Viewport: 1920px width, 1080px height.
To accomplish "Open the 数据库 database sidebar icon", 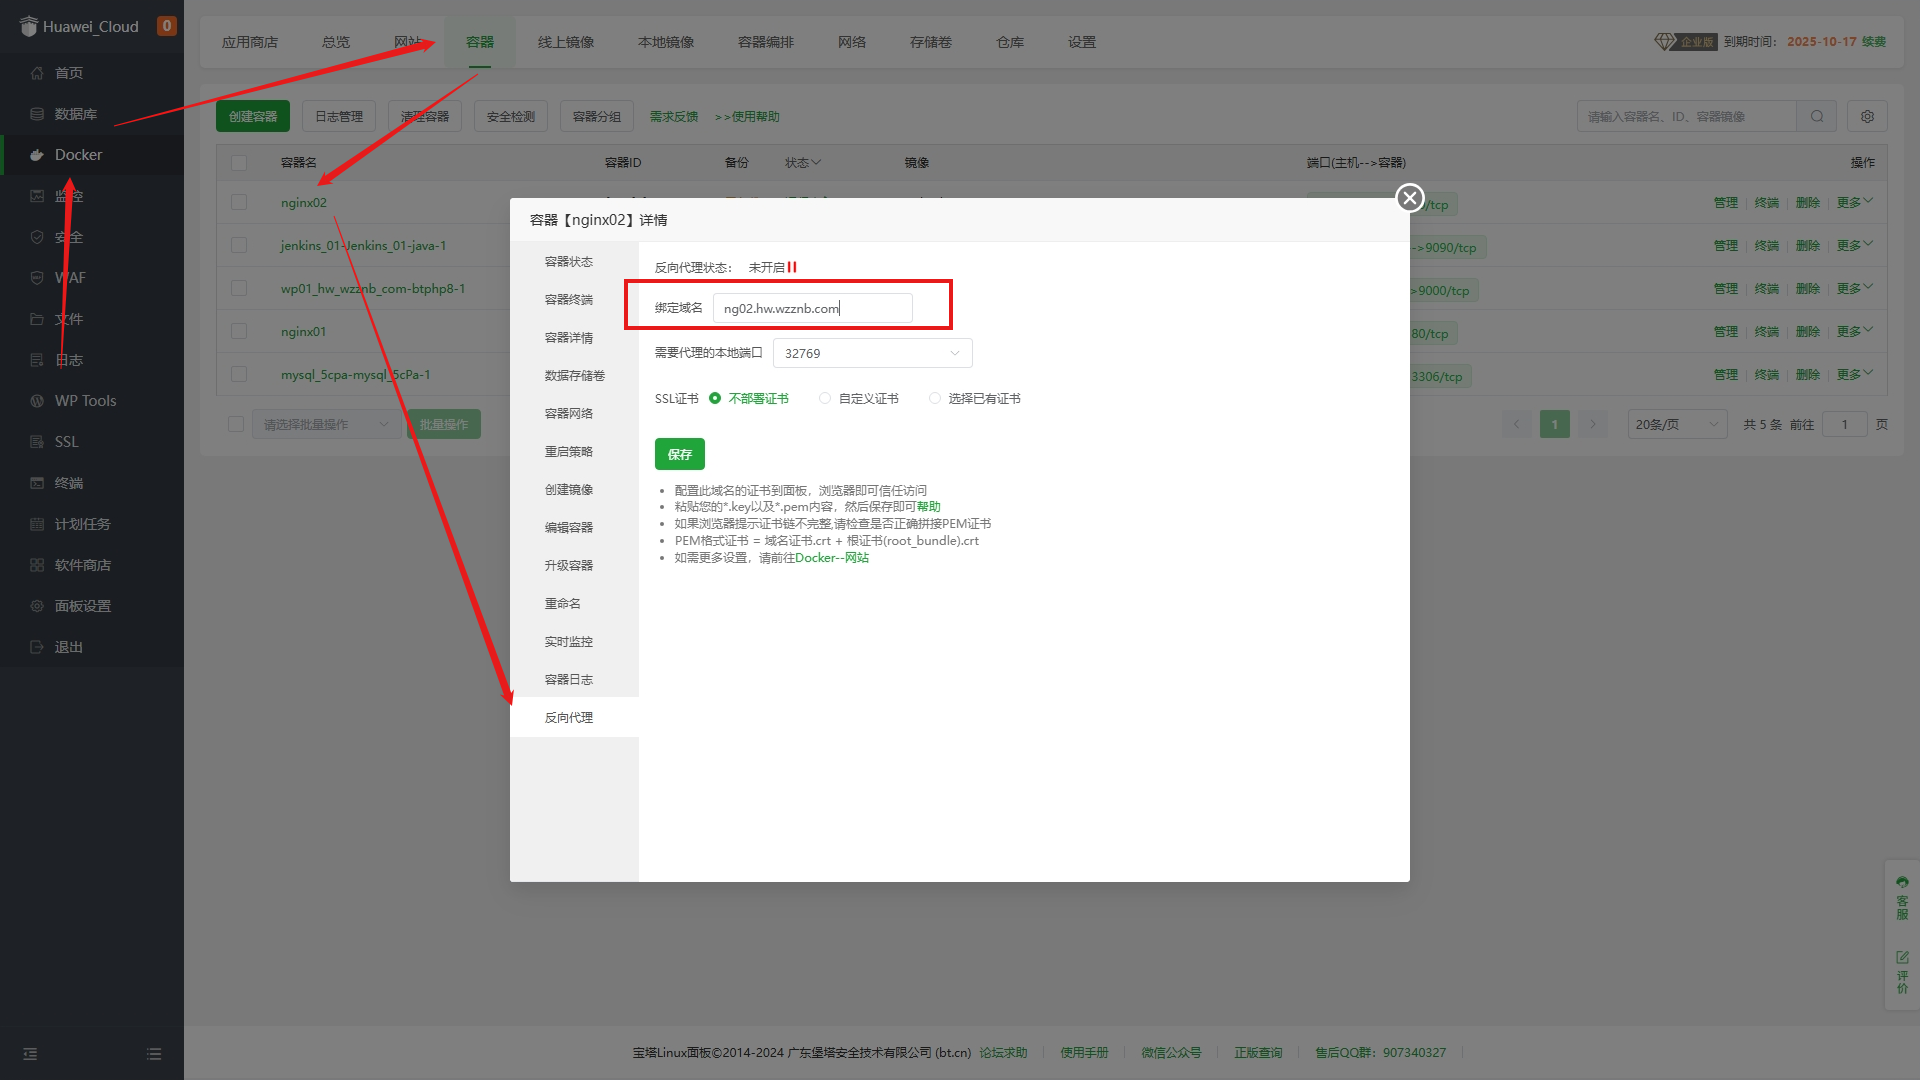I will click(x=37, y=114).
